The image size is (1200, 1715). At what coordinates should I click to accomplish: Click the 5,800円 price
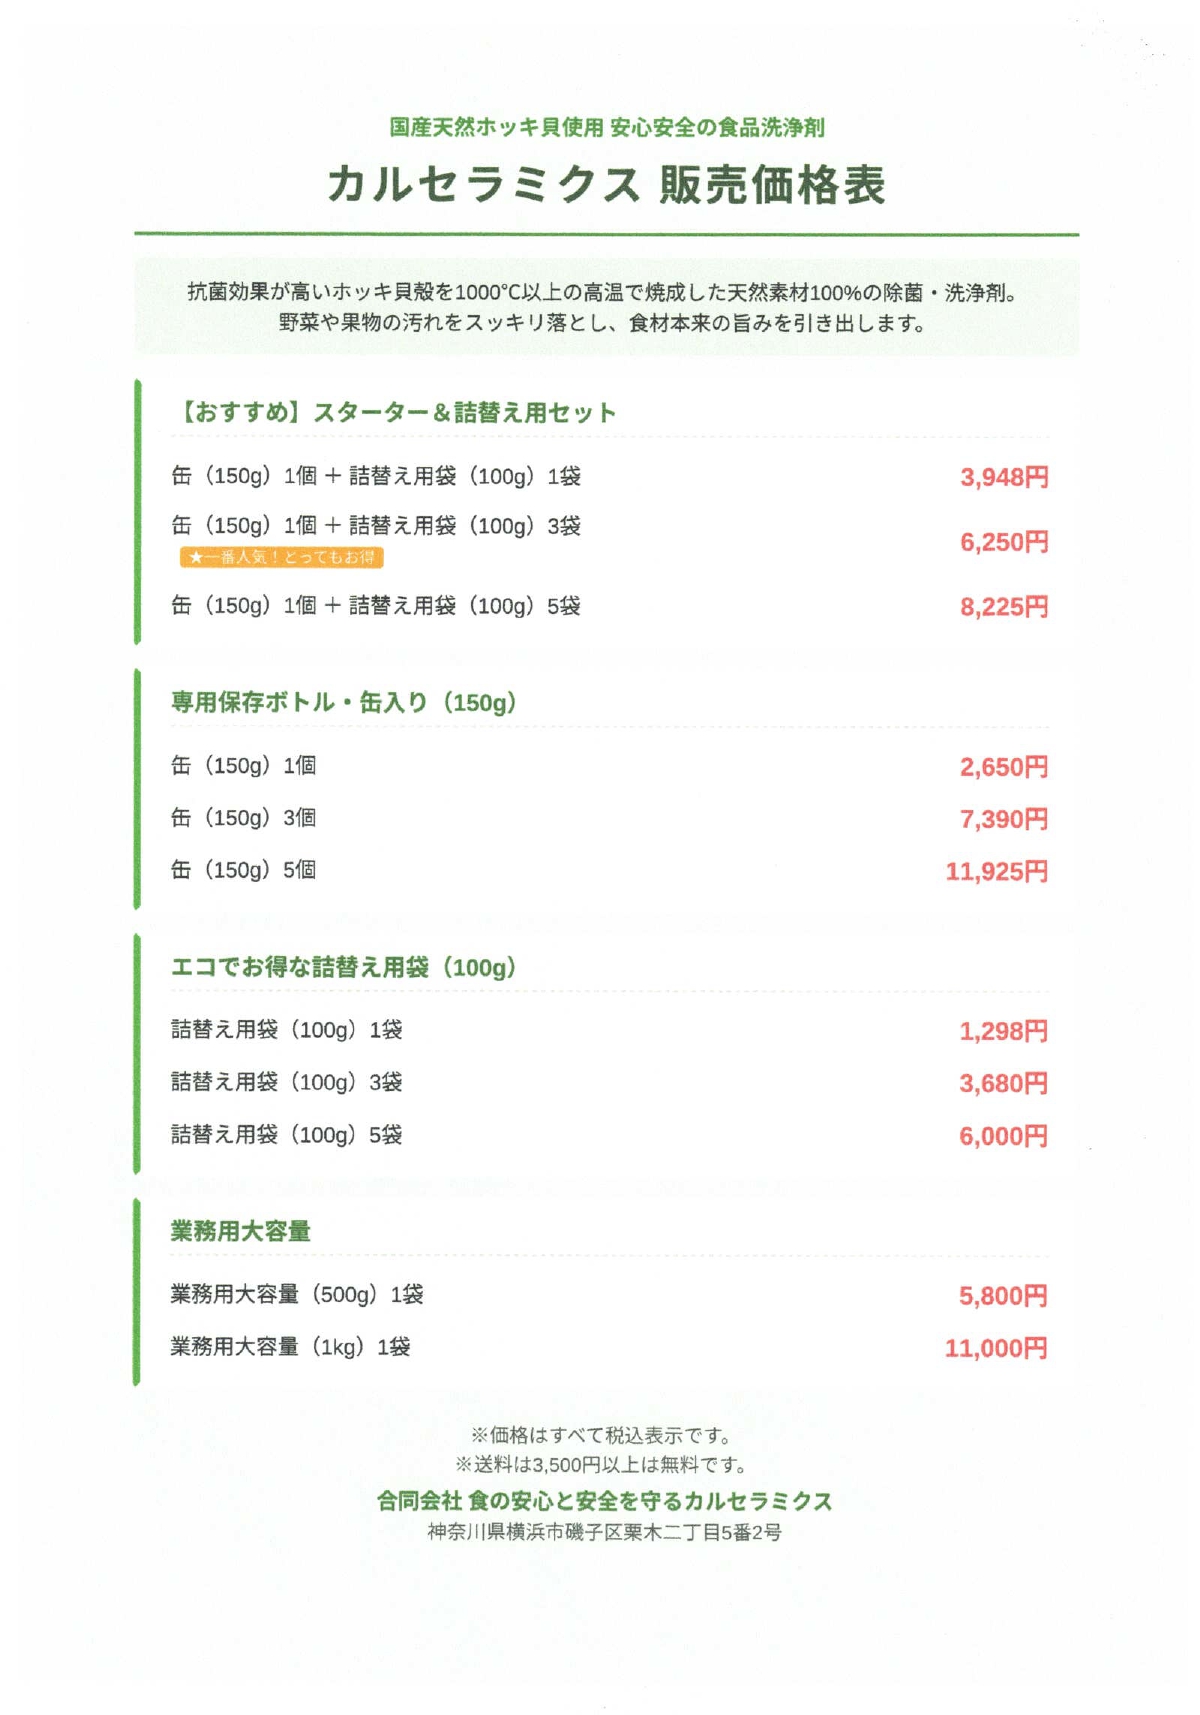click(1004, 1296)
